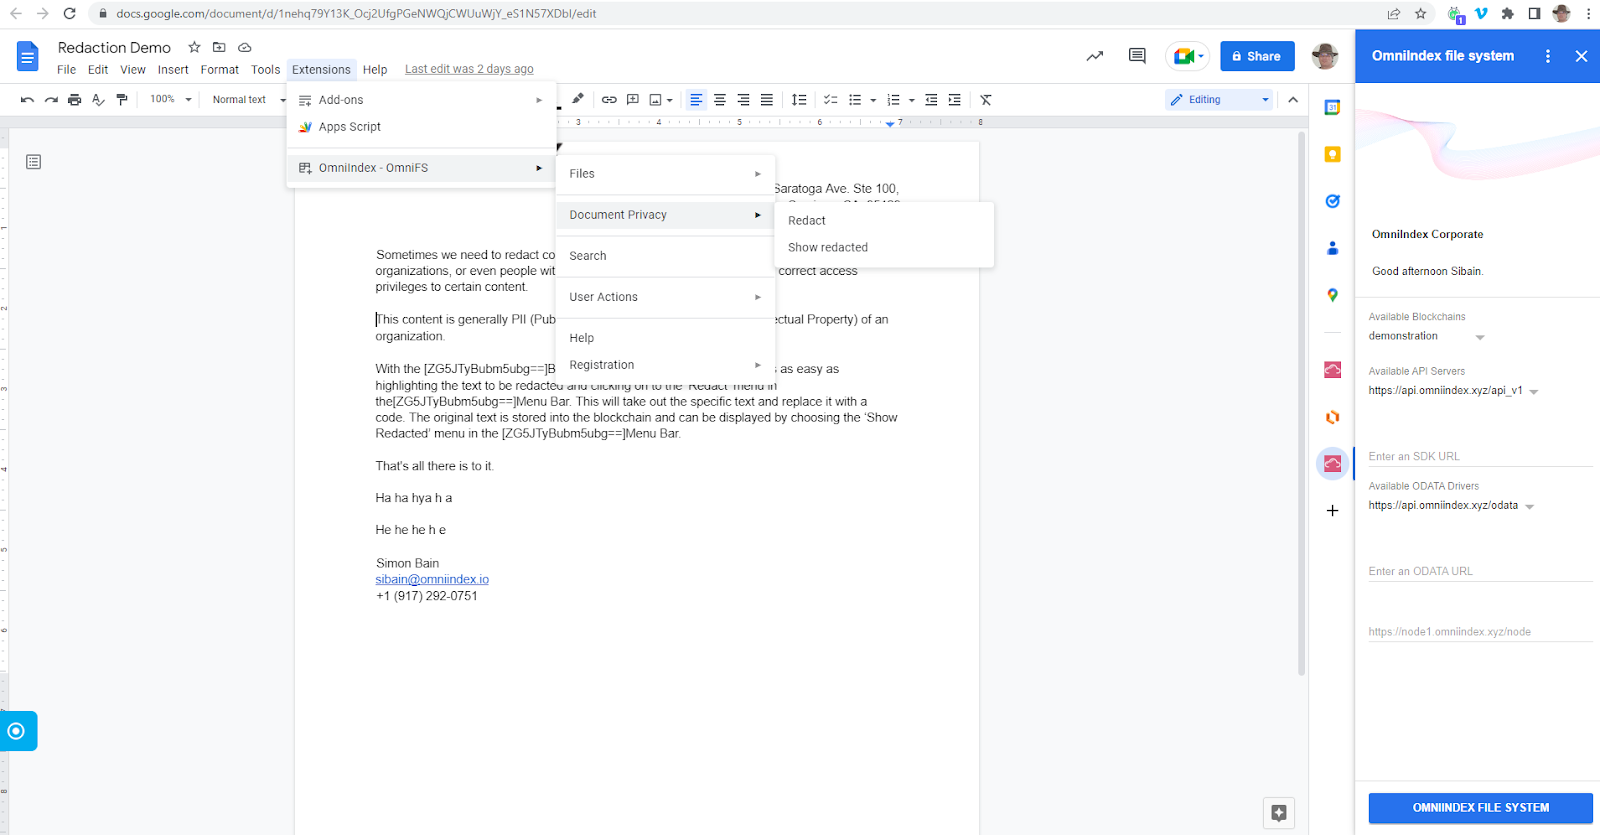
Task: Run spelling and grammar check icon
Action: coord(98,100)
